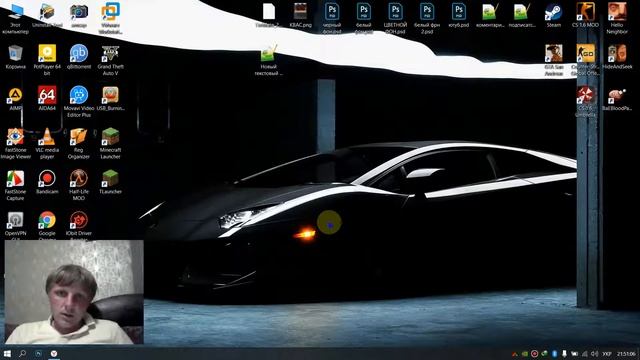Open FastStone Capture shortcut
This screenshot has height=360, width=640.
click(x=15, y=185)
